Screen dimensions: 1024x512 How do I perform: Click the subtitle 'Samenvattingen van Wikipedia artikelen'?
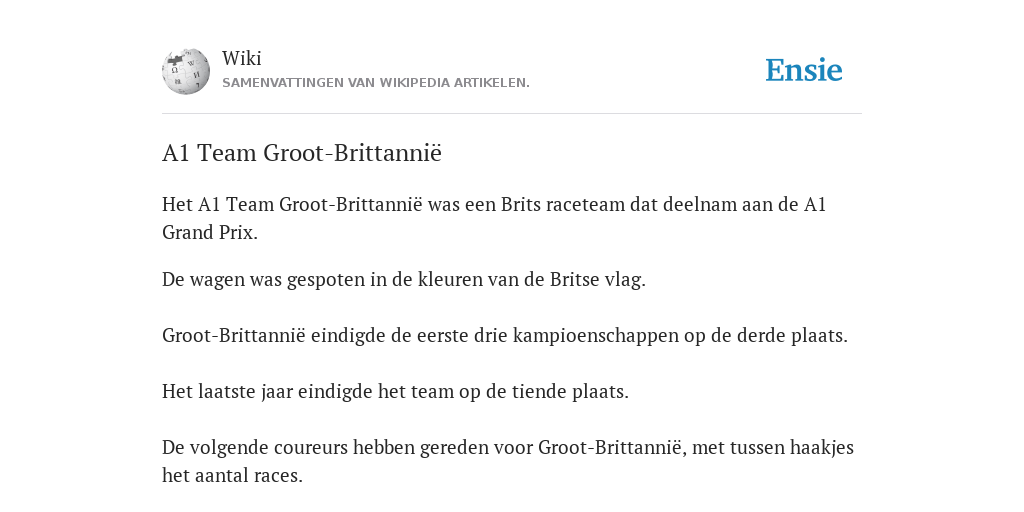[x=376, y=83]
